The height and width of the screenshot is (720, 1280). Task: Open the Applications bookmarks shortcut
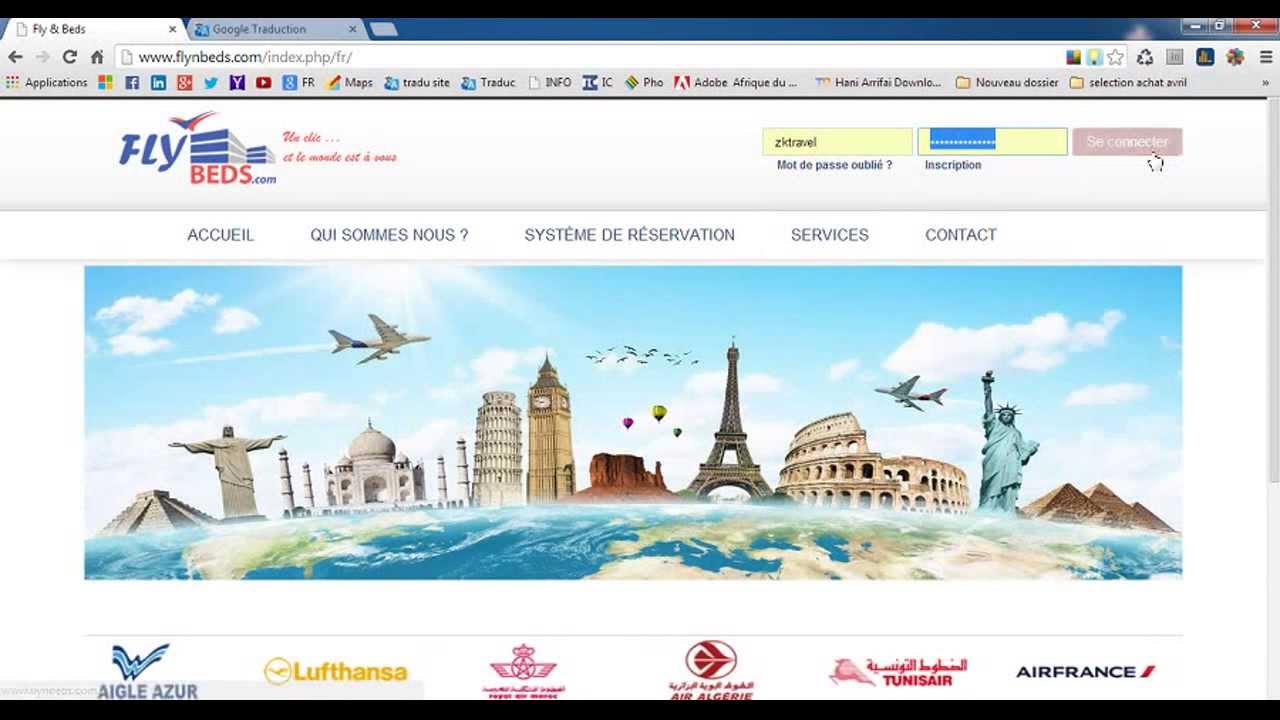(x=47, y=83)
